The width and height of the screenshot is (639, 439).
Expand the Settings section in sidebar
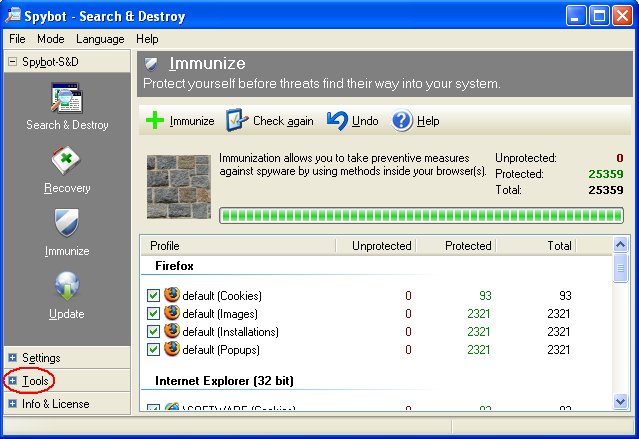(x=40, y=358)
